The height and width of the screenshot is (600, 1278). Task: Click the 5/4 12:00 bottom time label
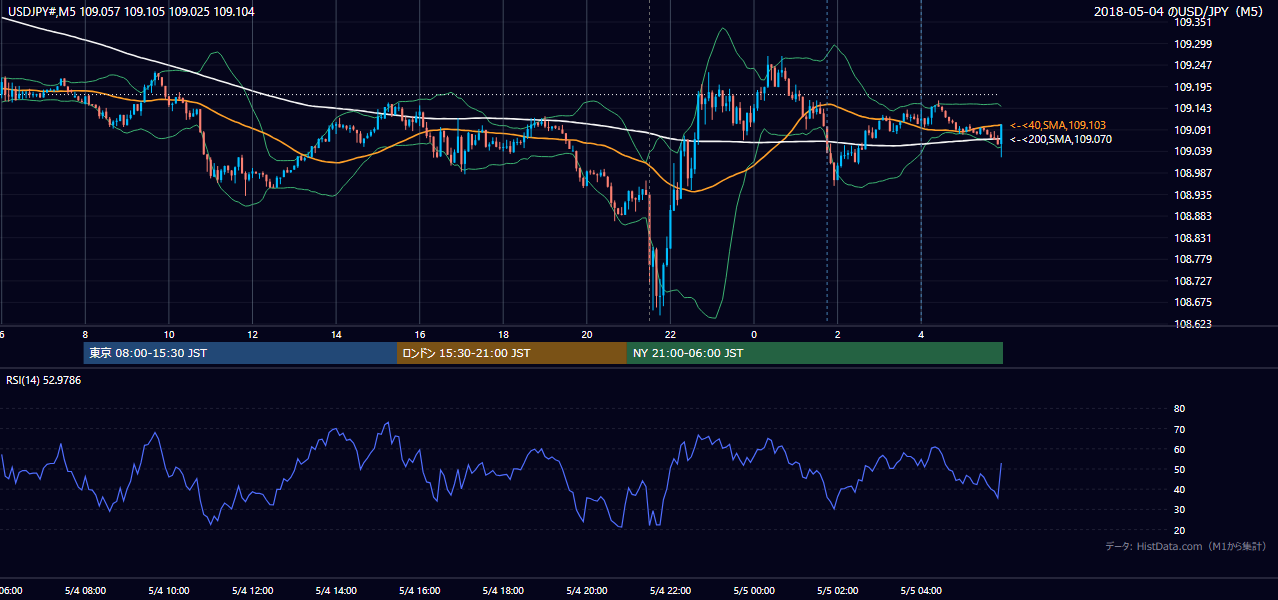click(252, 591)
